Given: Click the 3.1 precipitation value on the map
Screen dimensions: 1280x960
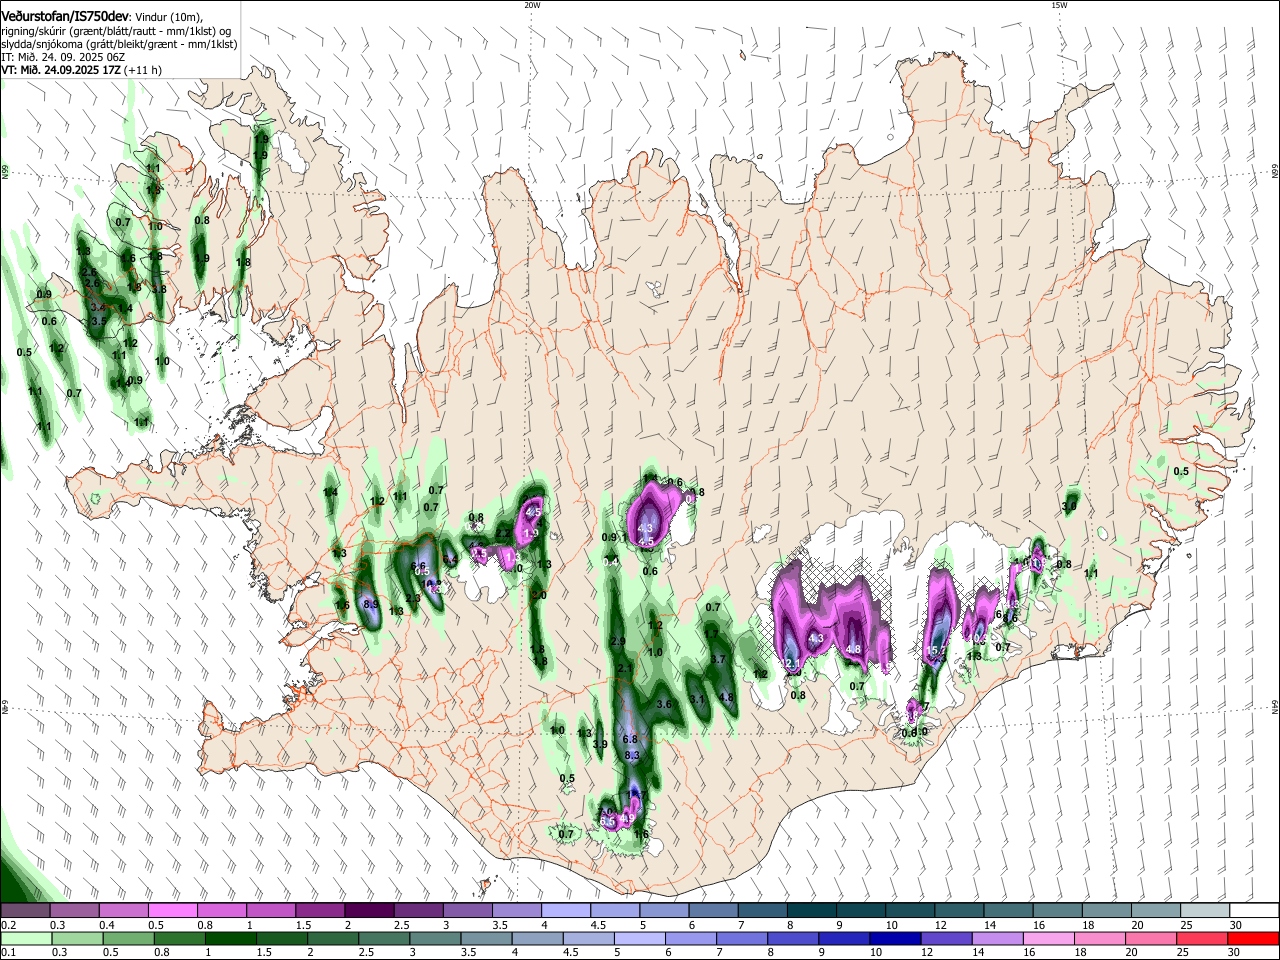Looking at the screenshot, I should tap(697, 699).
